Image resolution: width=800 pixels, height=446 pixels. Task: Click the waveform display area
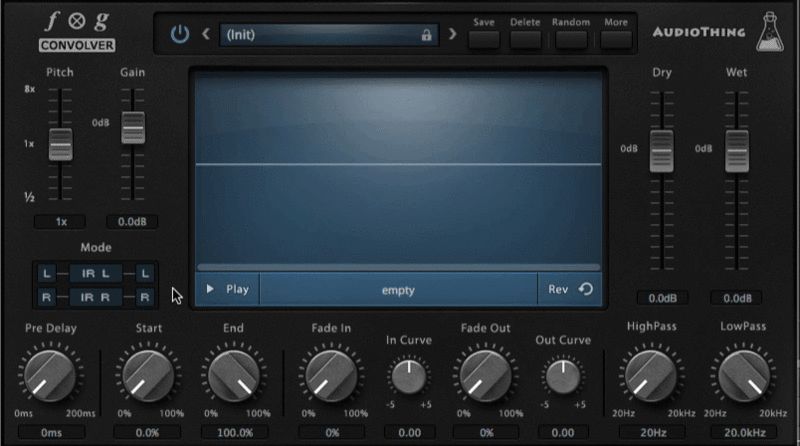[x=398, y=167]
